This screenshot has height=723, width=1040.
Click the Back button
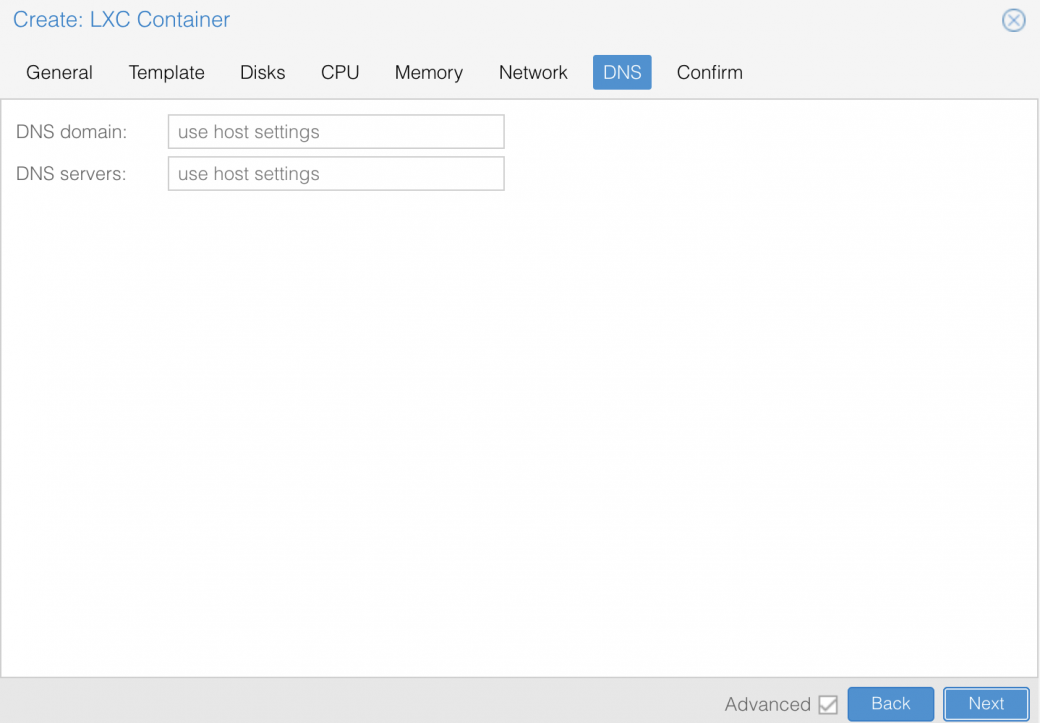pos(890,704)
